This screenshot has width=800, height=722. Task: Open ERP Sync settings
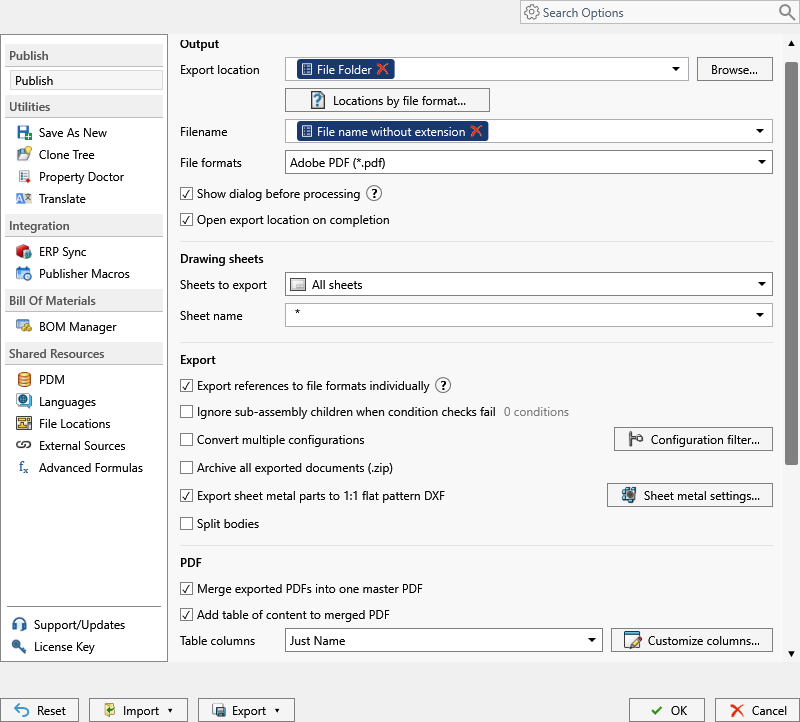tap(63, 252)
